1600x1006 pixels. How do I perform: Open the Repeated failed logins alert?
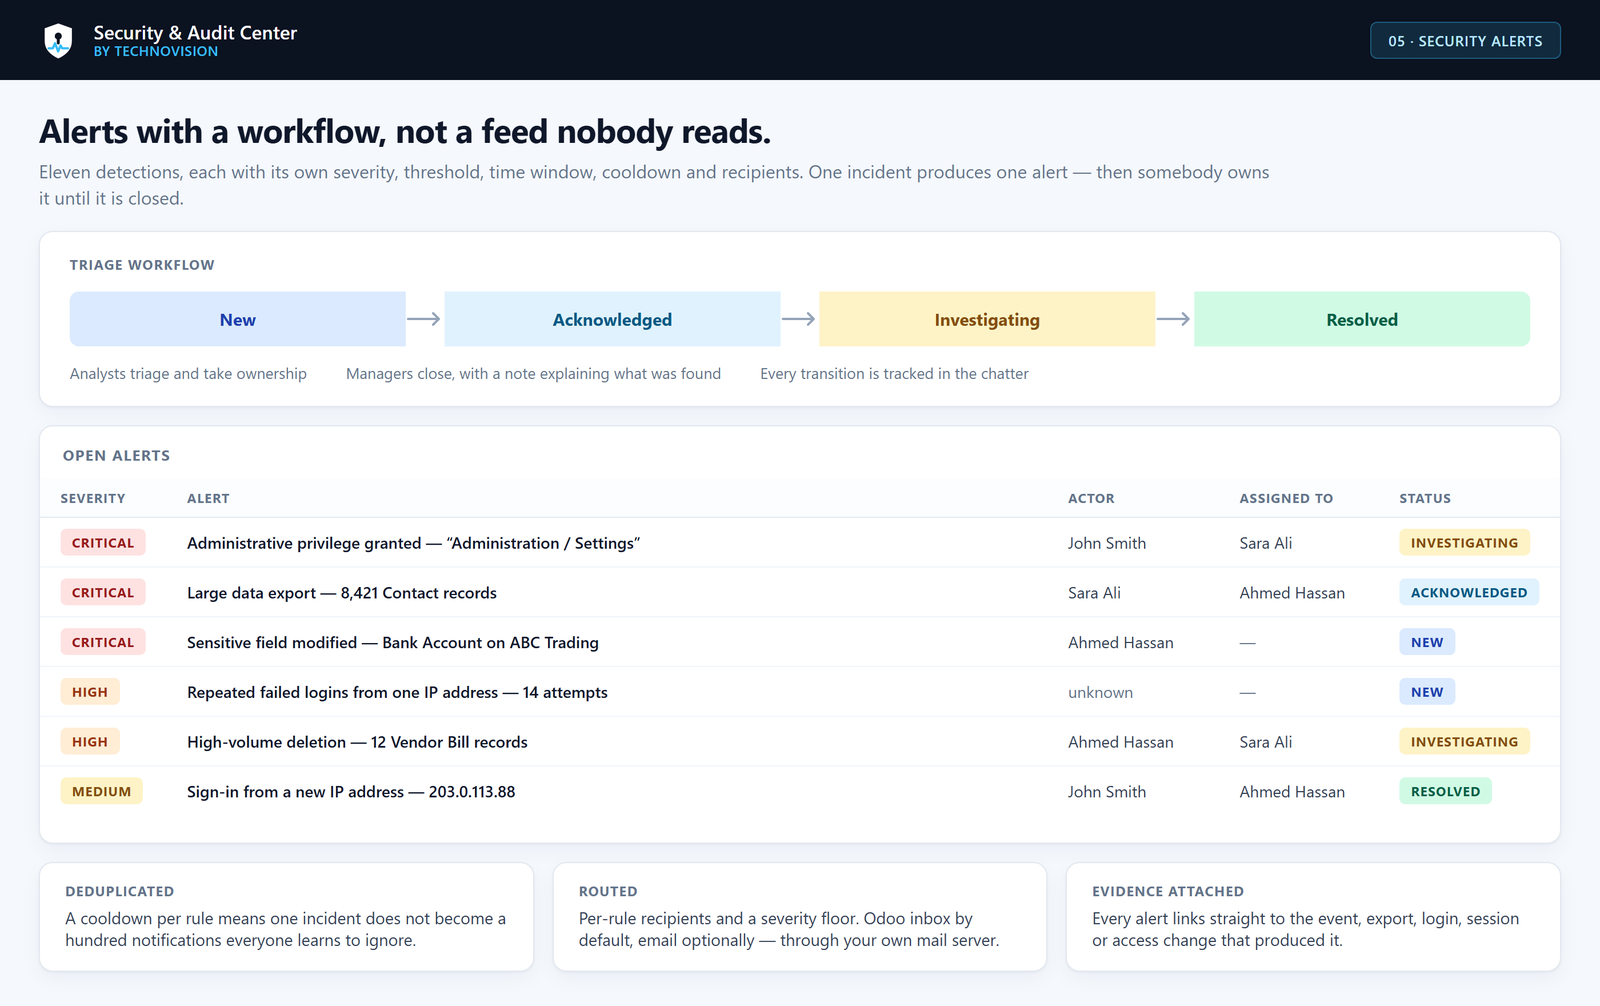coord(397,692)
